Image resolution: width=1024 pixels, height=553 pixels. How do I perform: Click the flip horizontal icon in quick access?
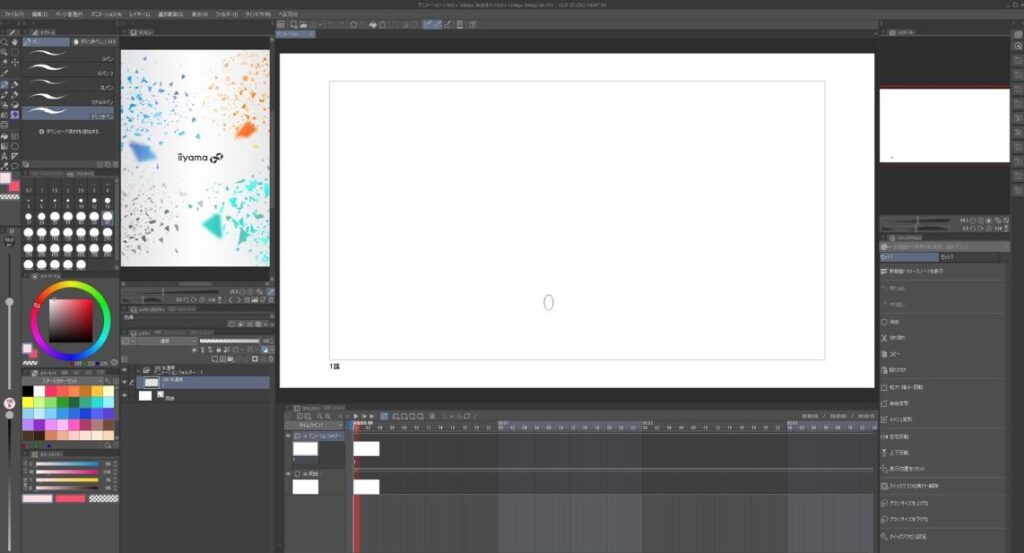(885, 436)
